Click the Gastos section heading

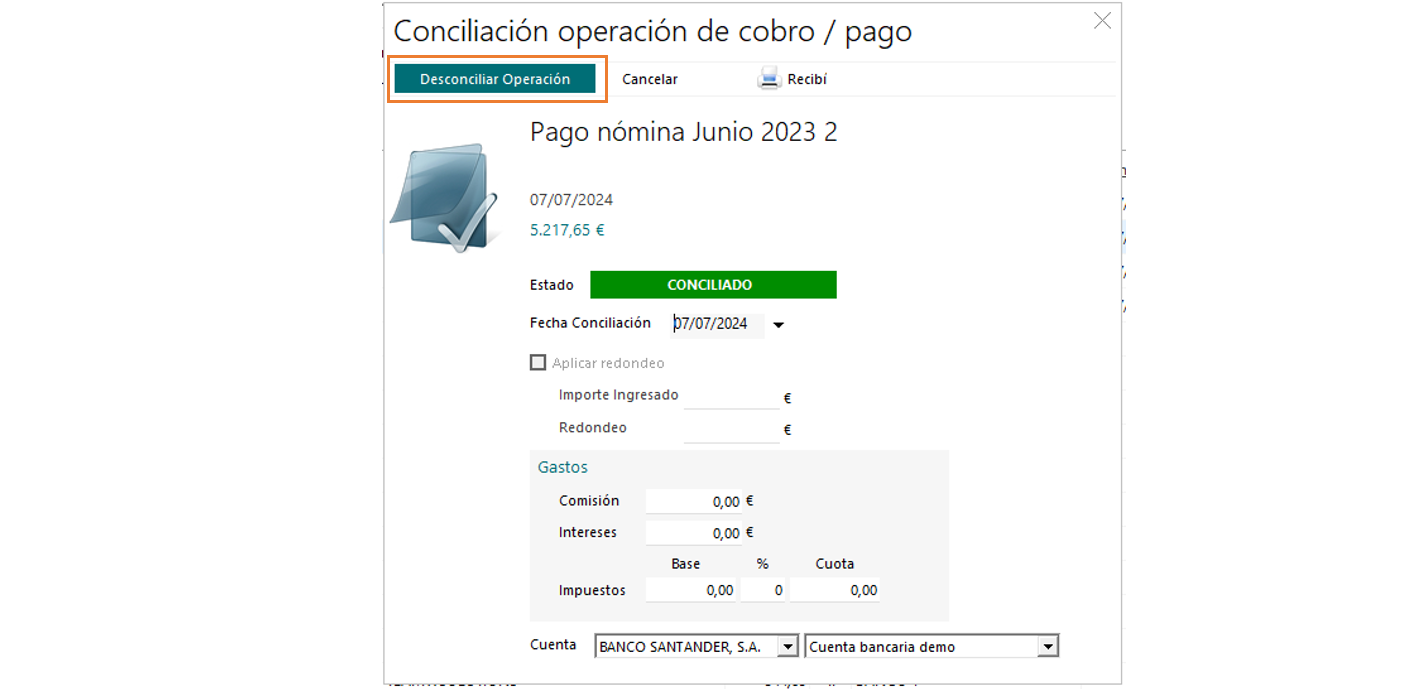pyautogui.click(x=563, y=467)
